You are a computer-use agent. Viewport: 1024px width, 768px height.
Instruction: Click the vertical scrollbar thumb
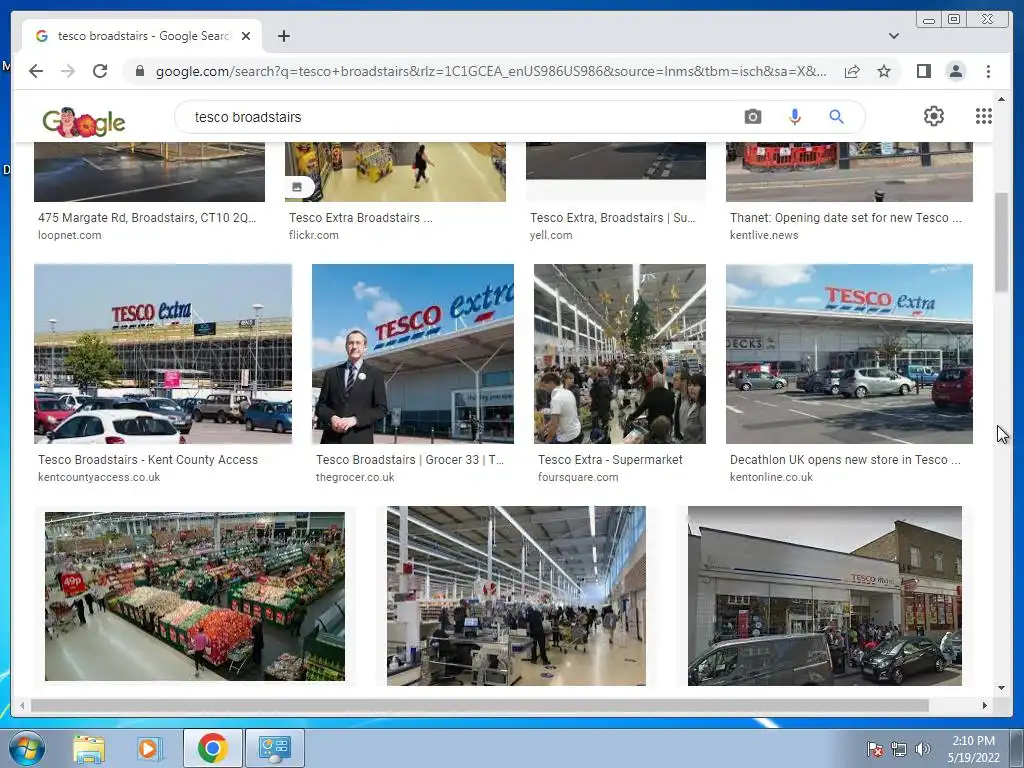(1001, 243)
